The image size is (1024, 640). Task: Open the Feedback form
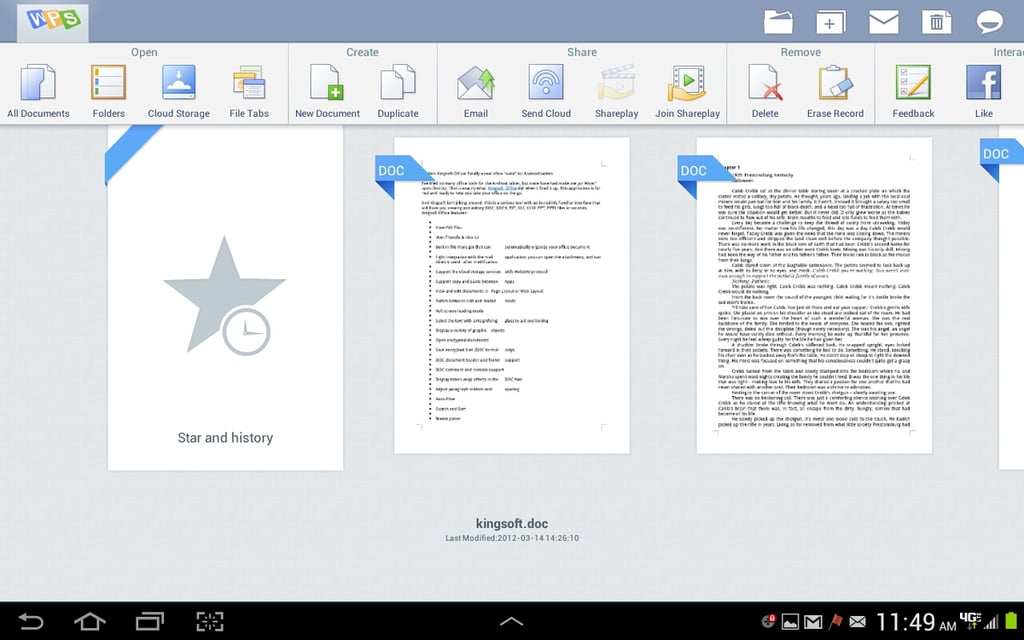[913, 91]
